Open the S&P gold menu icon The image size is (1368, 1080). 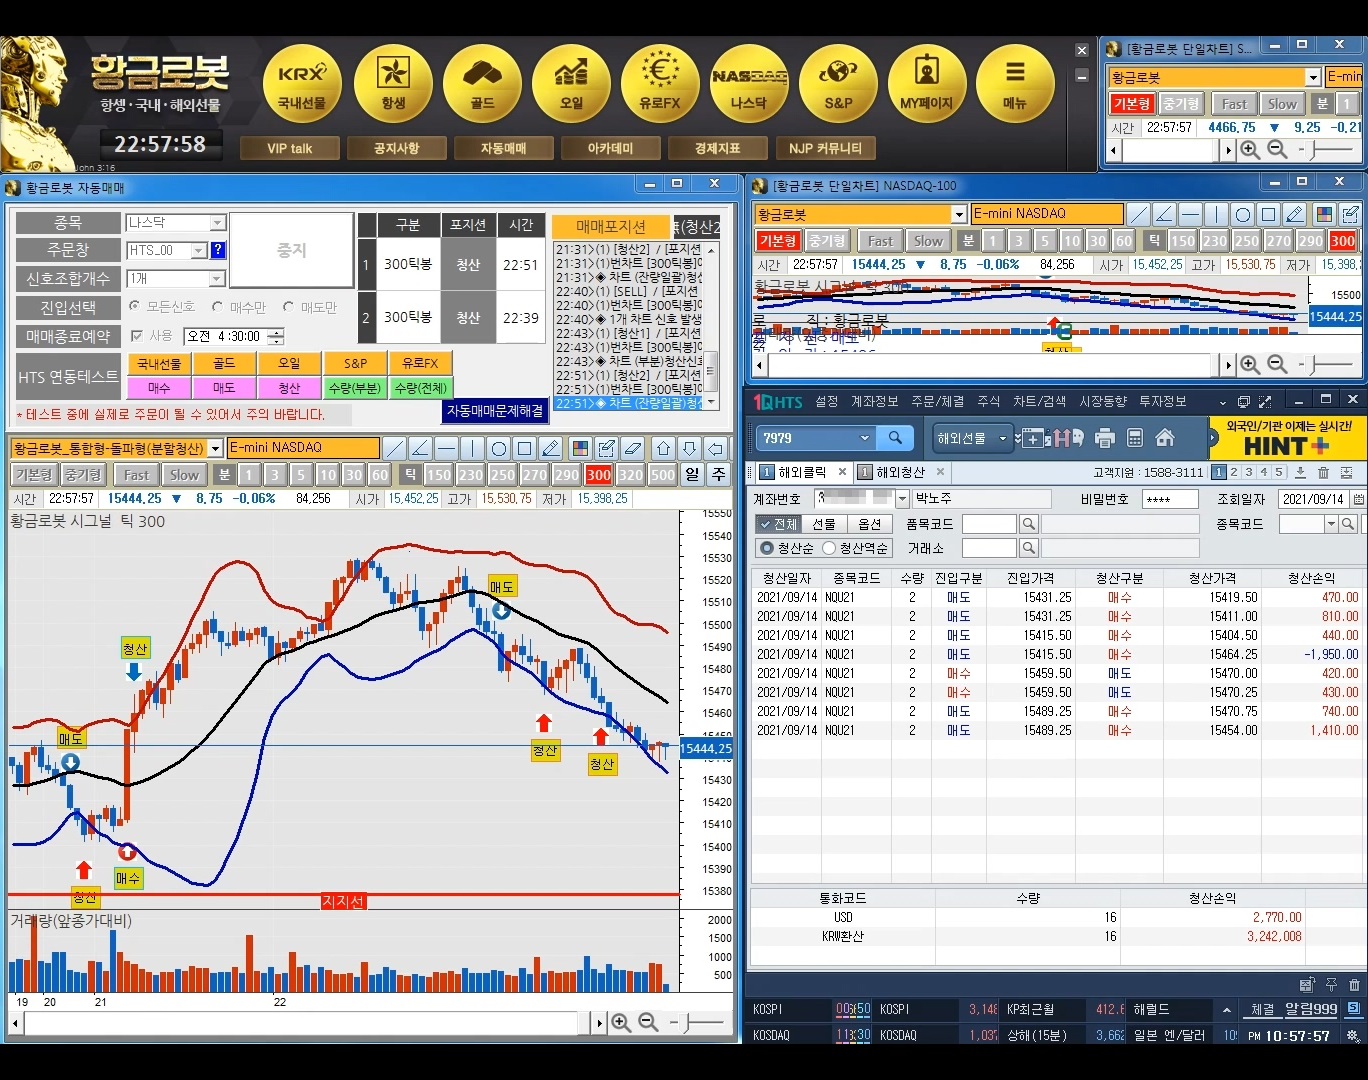(x=838, y=84)
